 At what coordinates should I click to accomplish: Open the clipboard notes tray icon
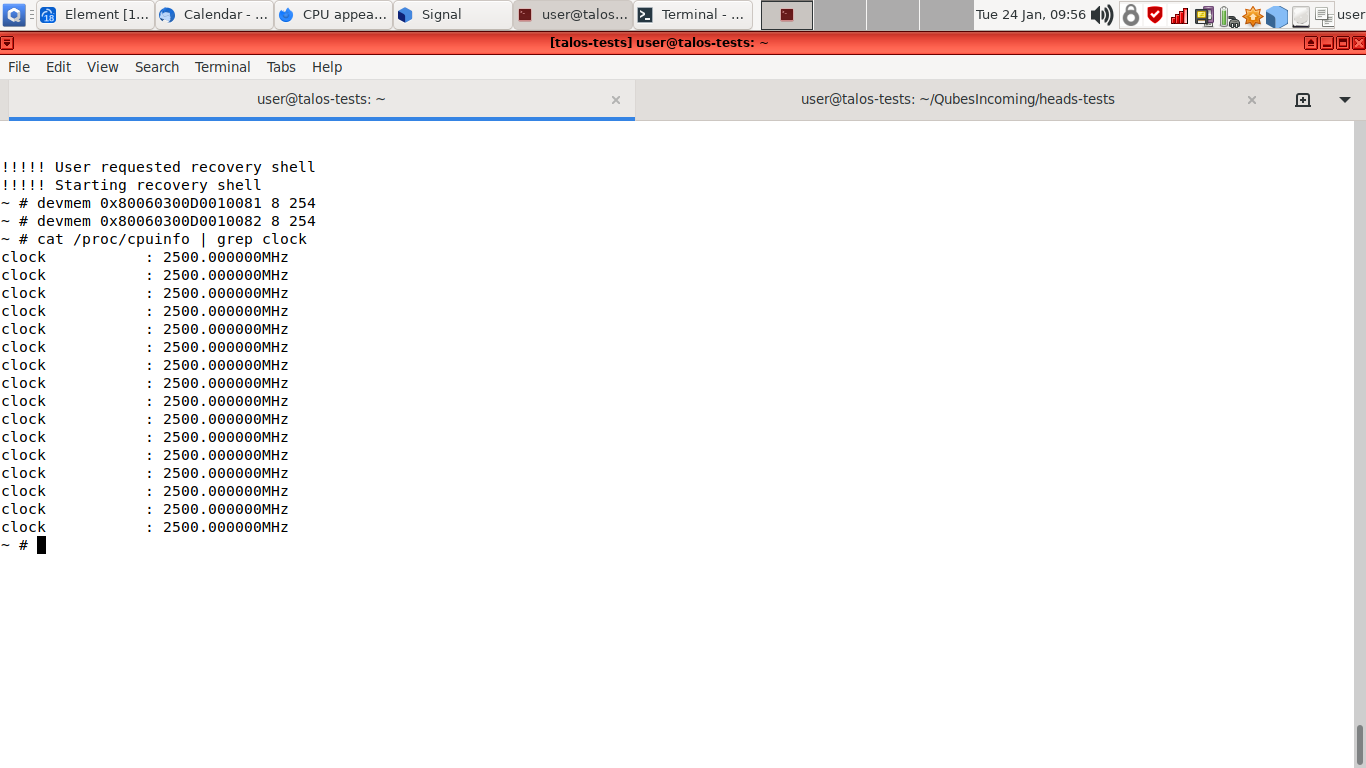point(1323,15)
